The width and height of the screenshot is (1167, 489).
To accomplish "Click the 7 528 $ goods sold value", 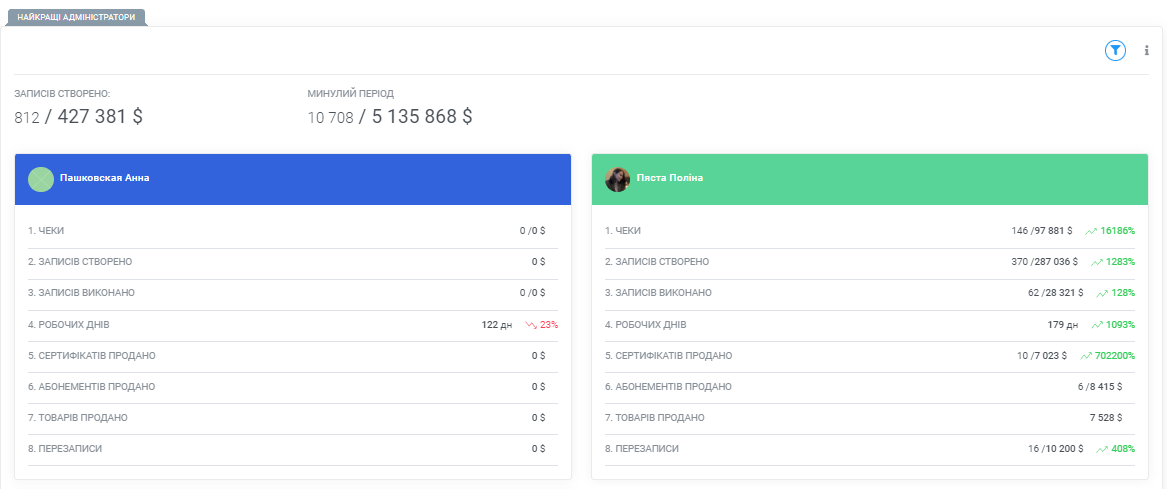I will (x=1106, y=418).
